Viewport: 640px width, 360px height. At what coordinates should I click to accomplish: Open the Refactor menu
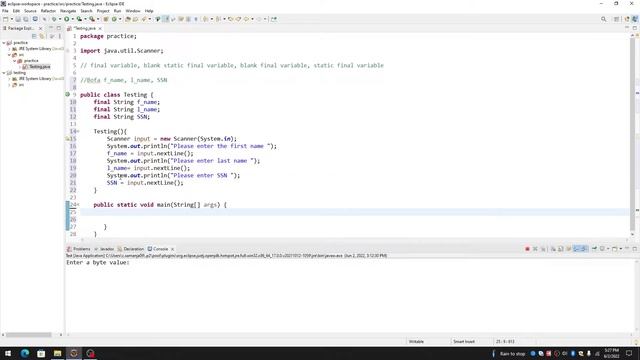[48, 11]
